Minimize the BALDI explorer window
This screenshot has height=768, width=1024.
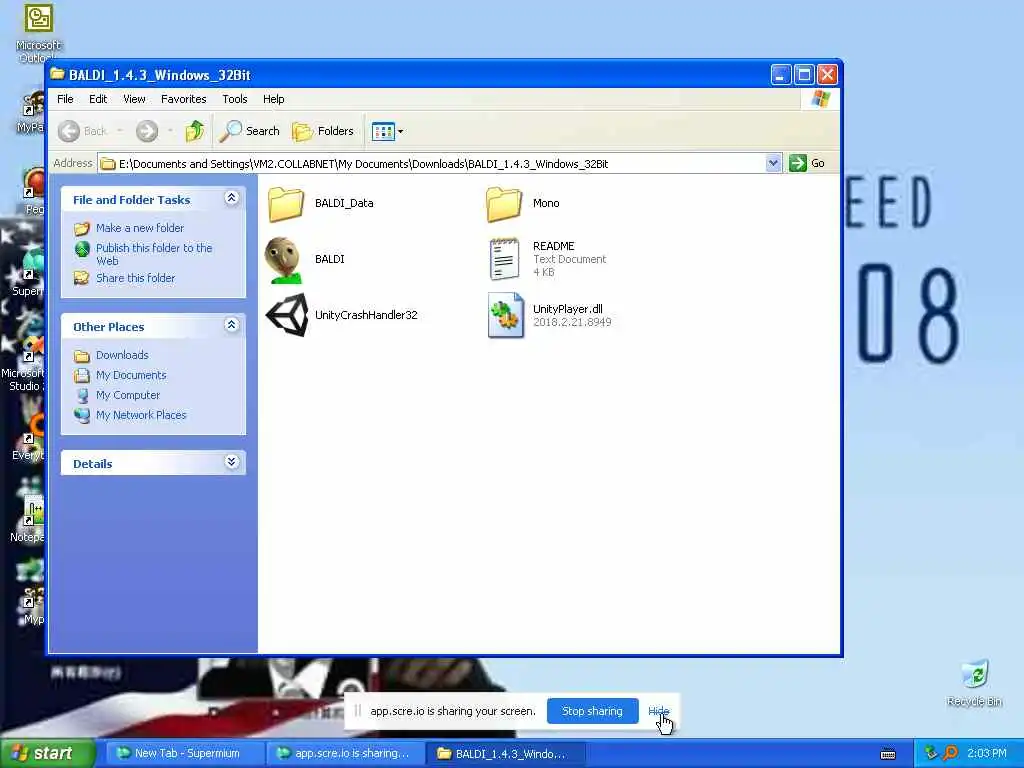(x=780, y=75)
